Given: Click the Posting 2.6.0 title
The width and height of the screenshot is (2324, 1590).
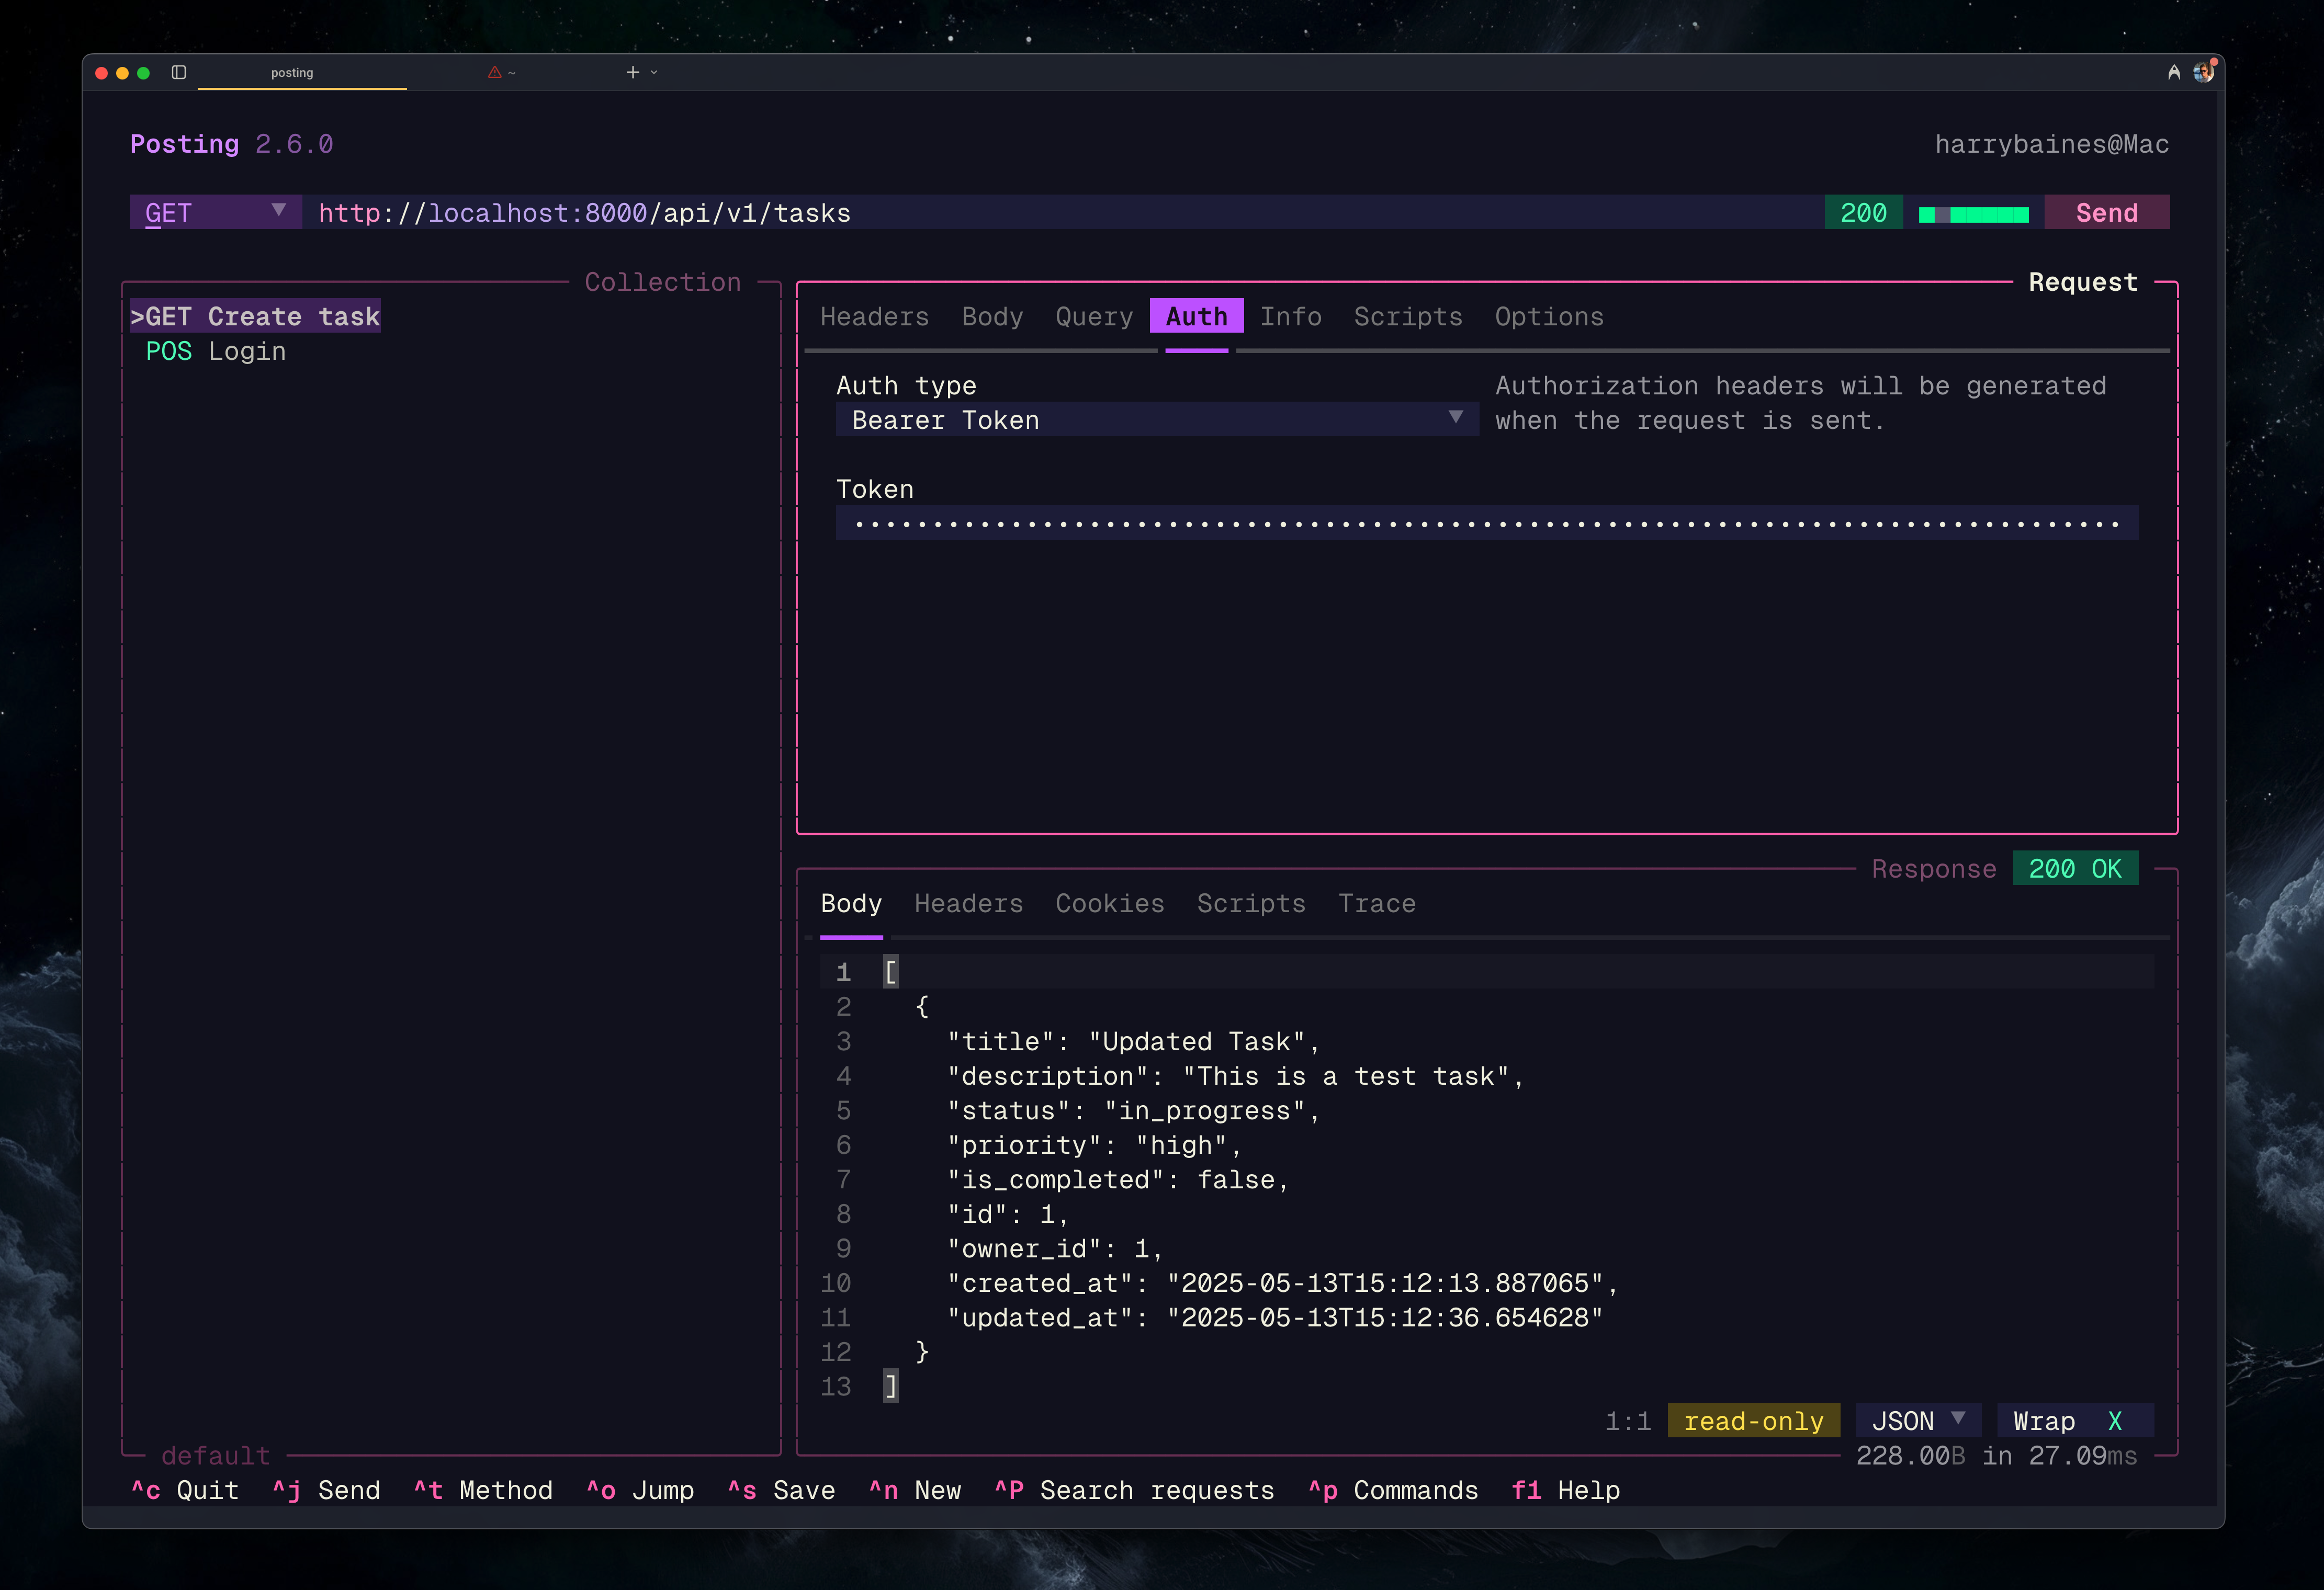Looking at the screenshot, I should [x=232, y=144].
